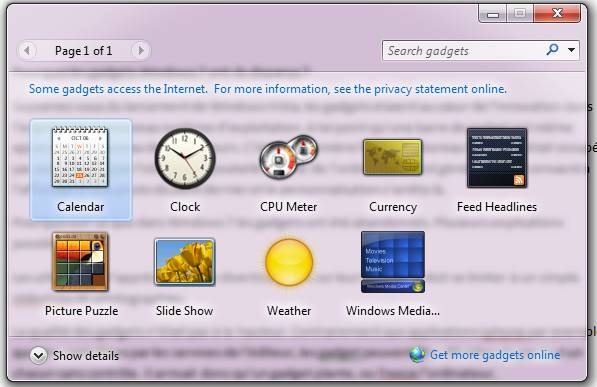597x387 pixels.
Task: Click the Clock label text
Action: [185, 207]
